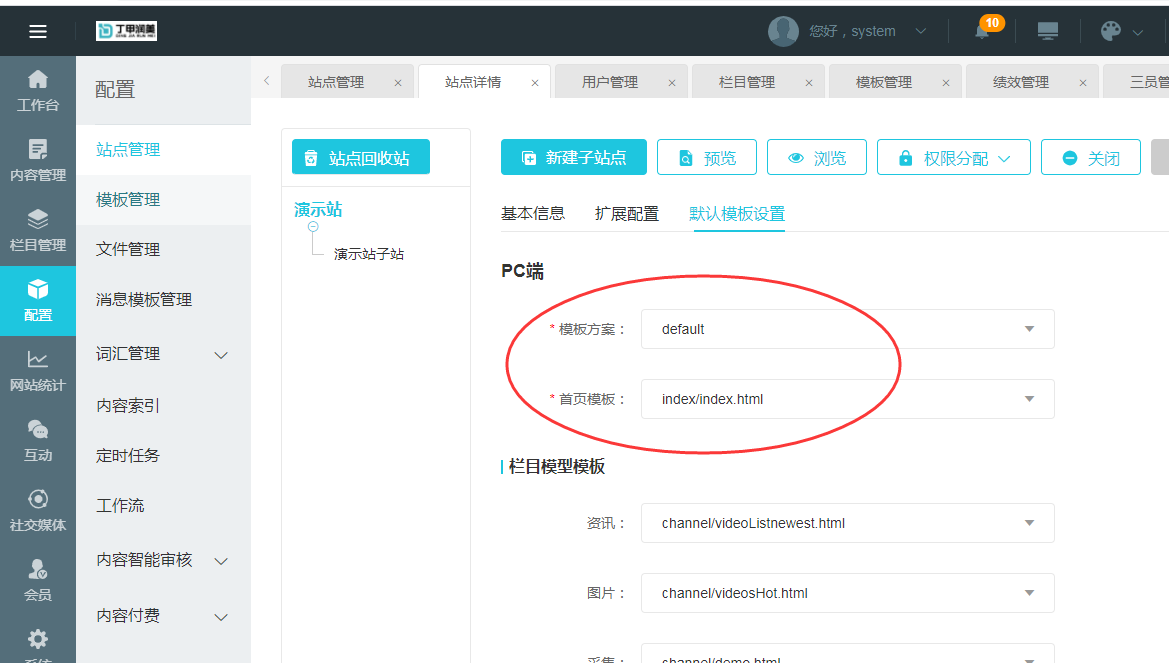Click the 关闭 button
This screenshot has height=663, width=1169.
tap(1091, 157)
